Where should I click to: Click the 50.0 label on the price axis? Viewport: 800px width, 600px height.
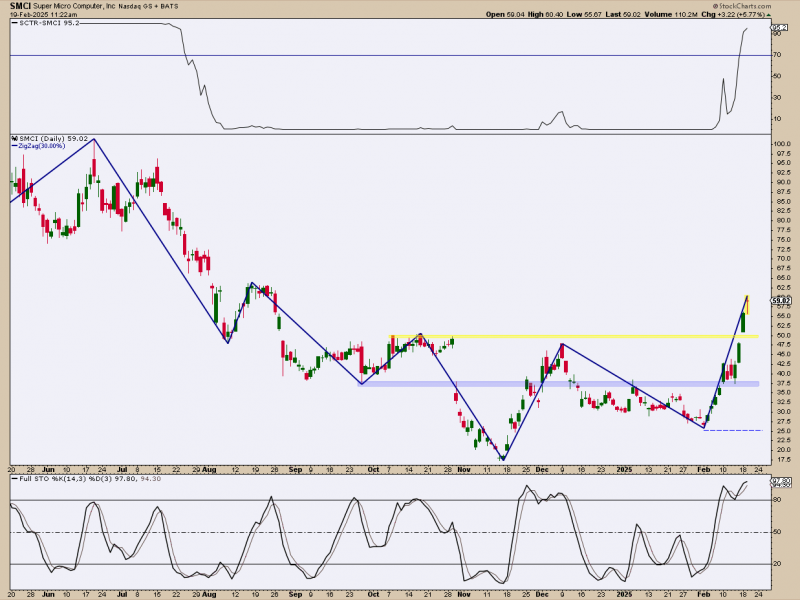782,335
